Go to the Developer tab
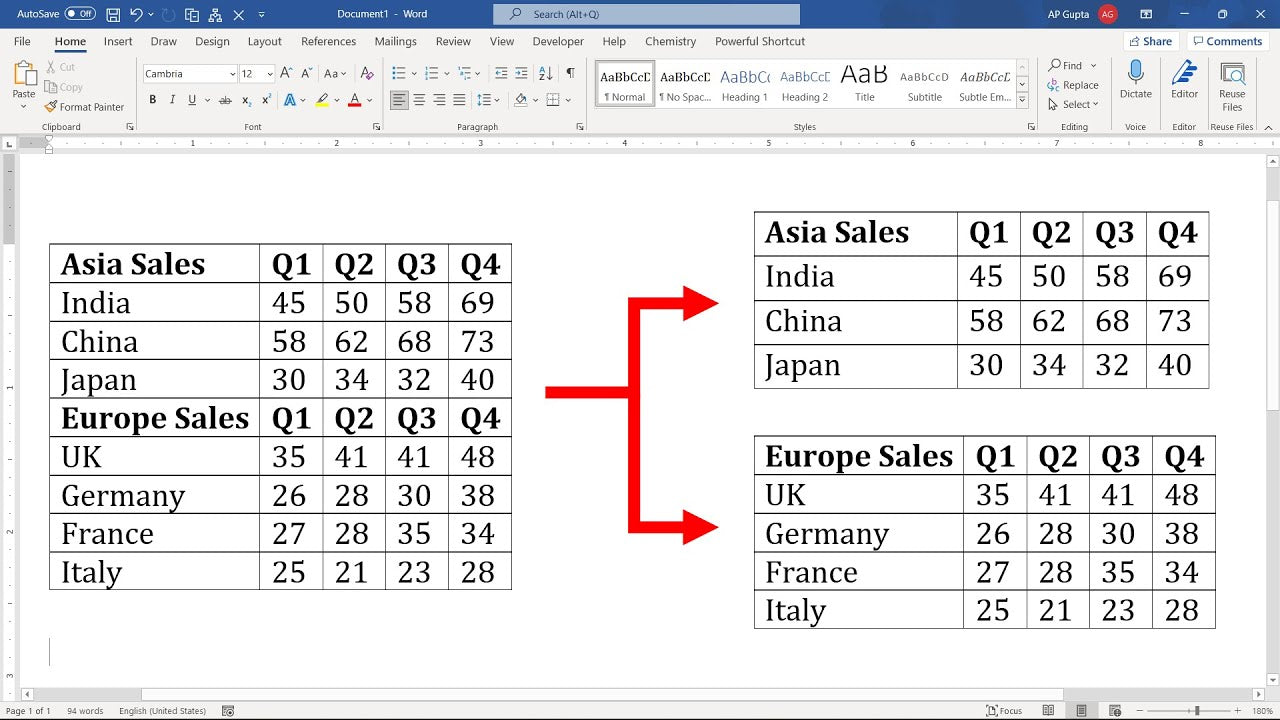The width and height of the screenshot is (1280, 720). pyautogui.click(x=558, y=41)
